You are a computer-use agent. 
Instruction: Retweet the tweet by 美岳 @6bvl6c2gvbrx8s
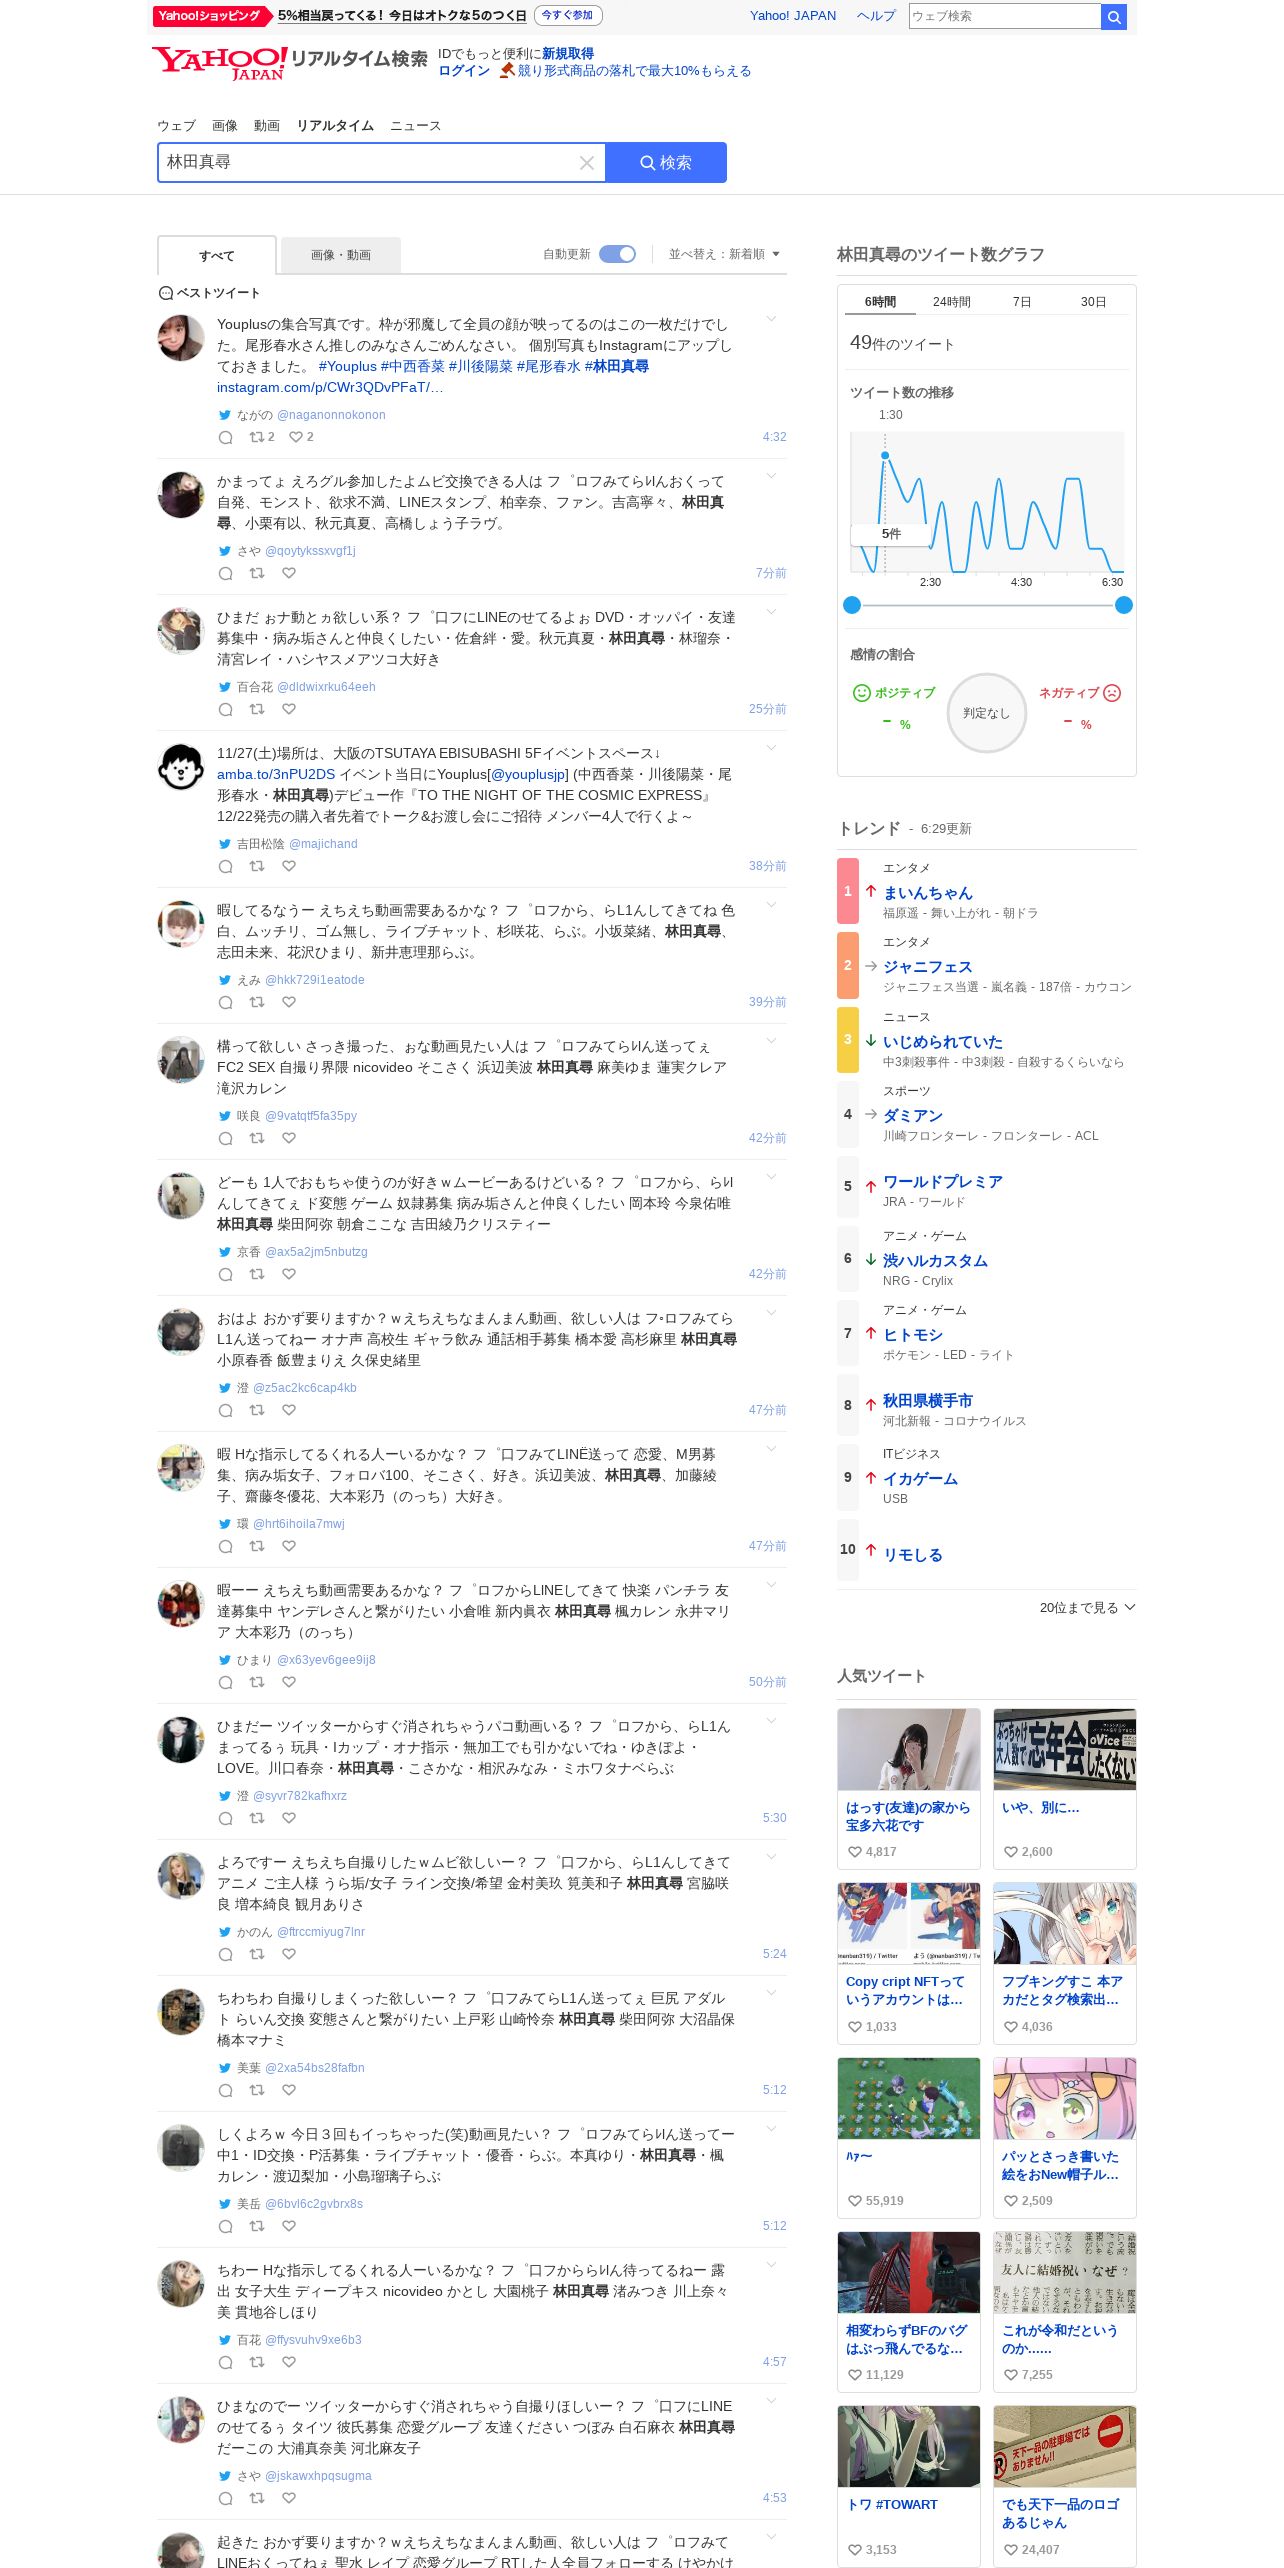pyautogui.click(x=257, y=2226)
